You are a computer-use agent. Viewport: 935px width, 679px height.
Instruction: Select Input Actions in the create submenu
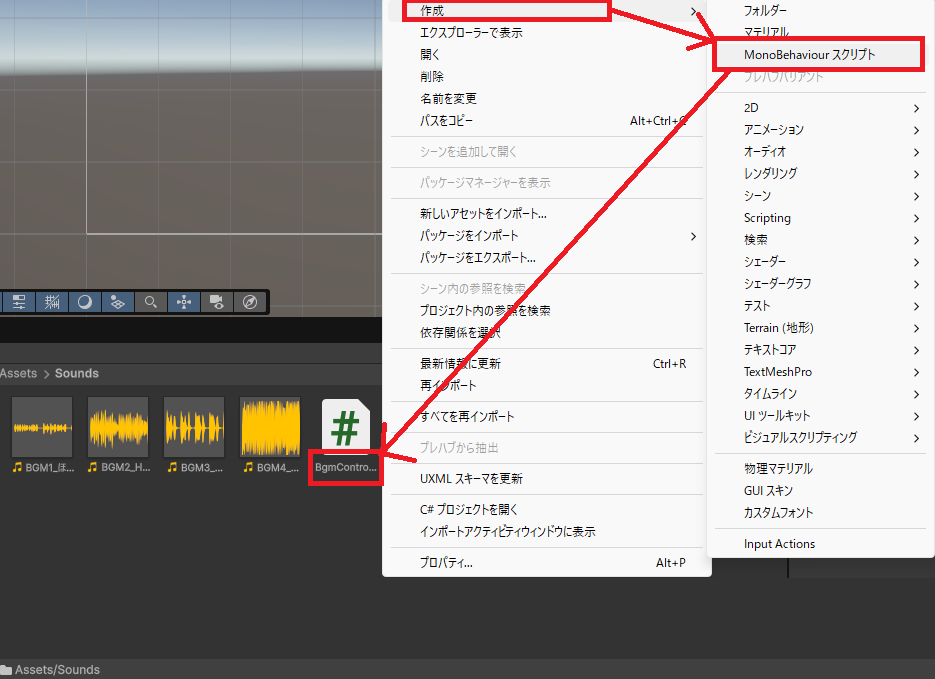click(x=779, y=544)
